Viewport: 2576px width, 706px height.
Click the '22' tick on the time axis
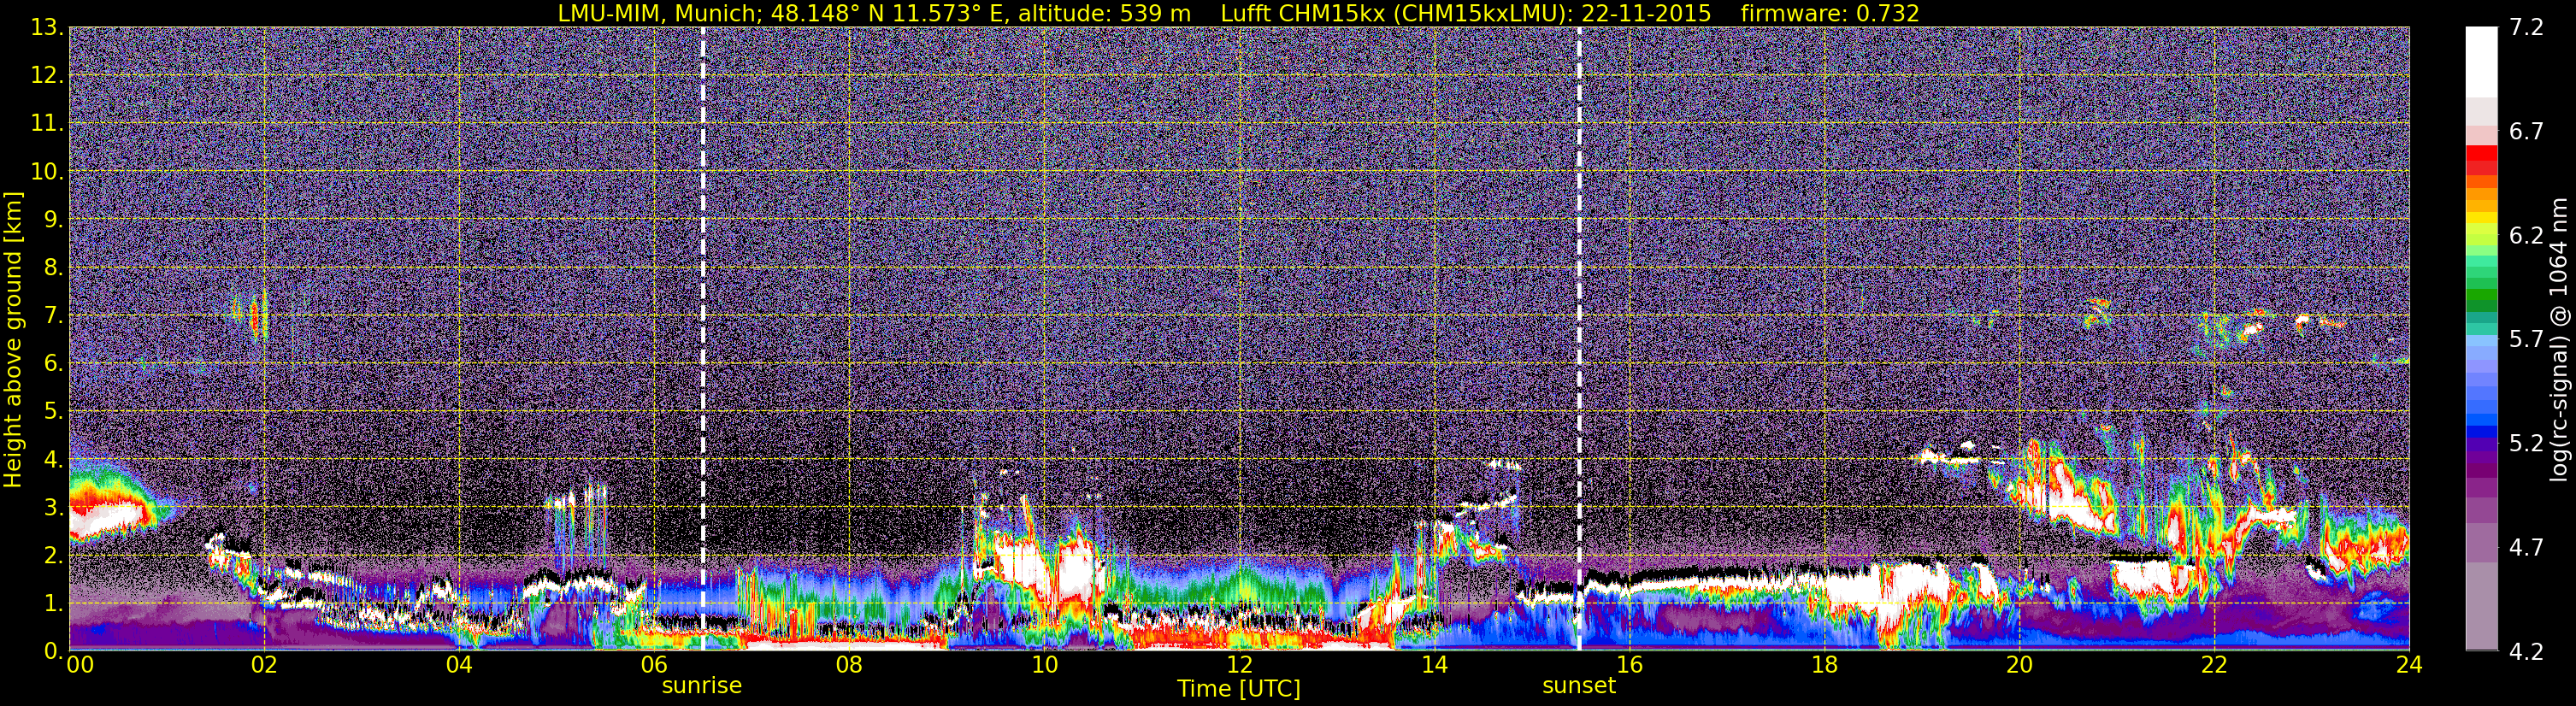coord(2214,666)
